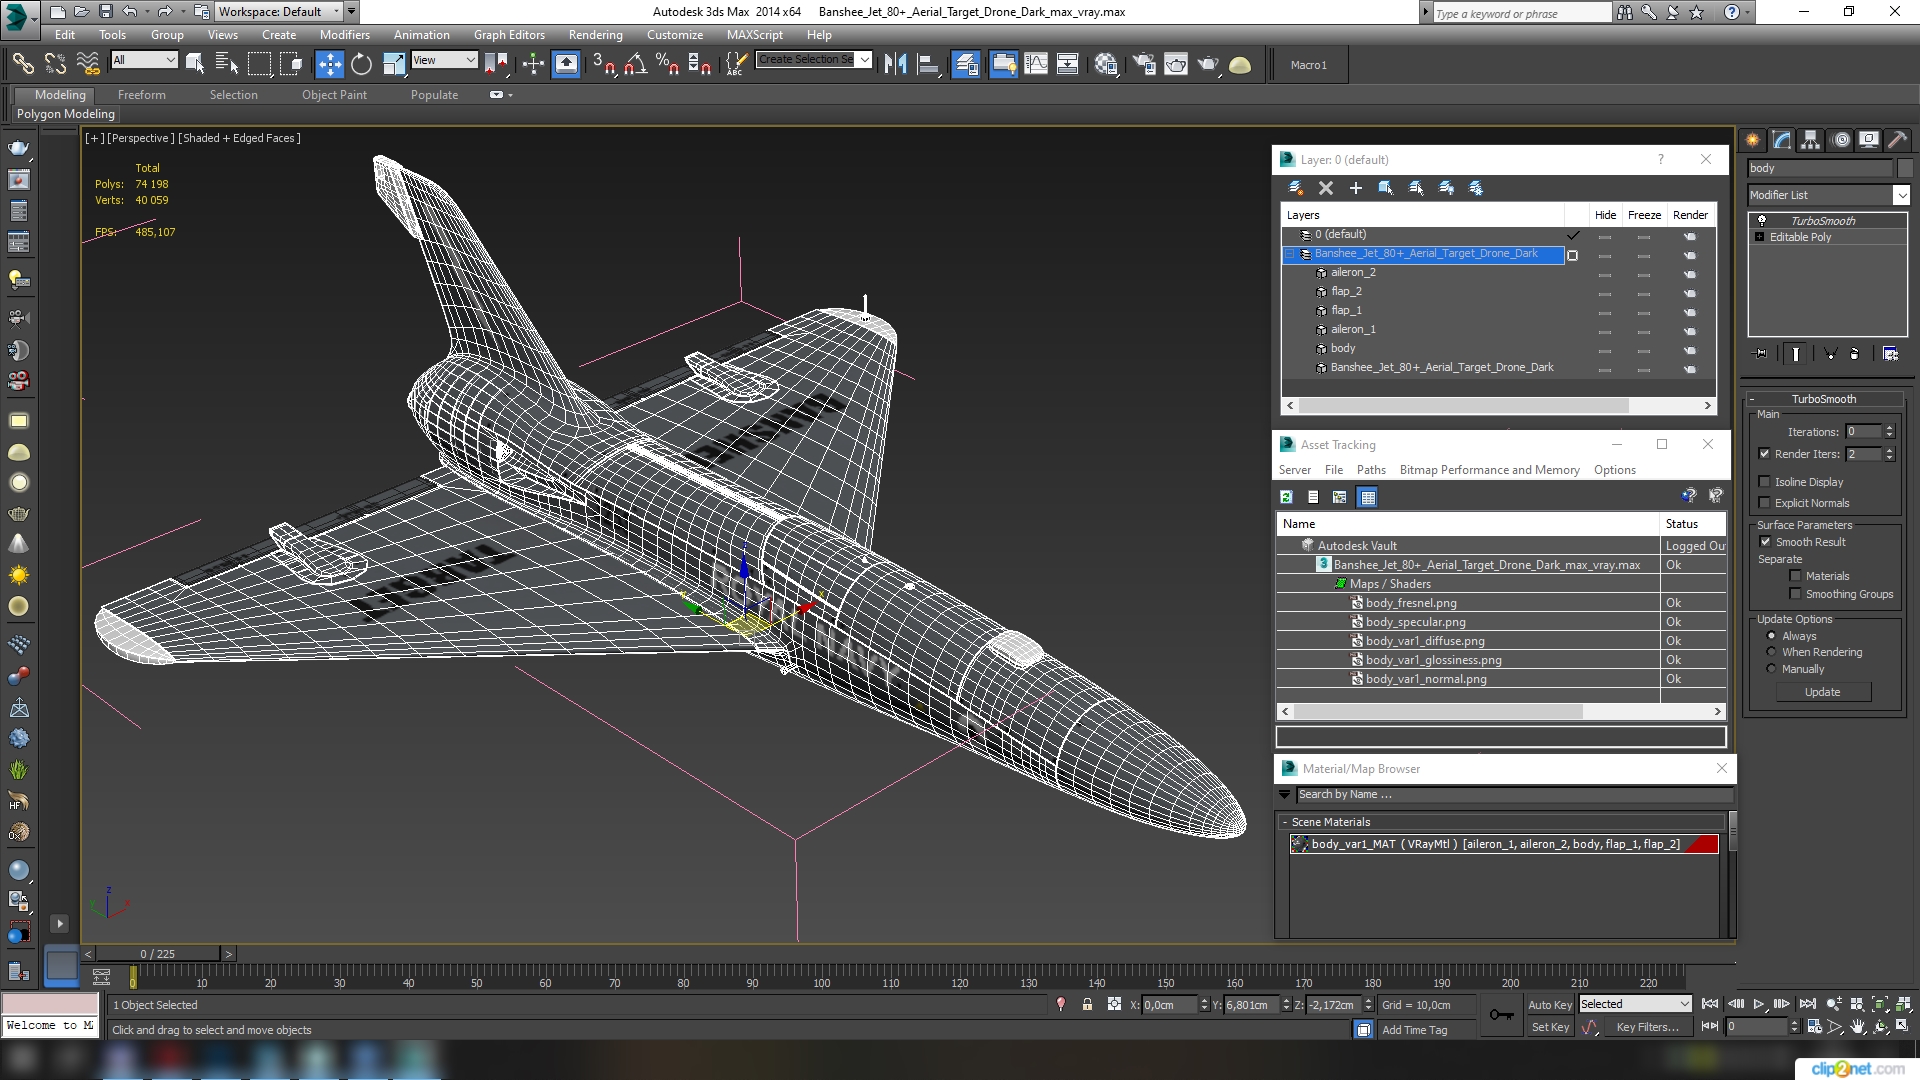Open the Rendering menu
Viewport: 1920px width, 1080px height.
coord(595,34)
